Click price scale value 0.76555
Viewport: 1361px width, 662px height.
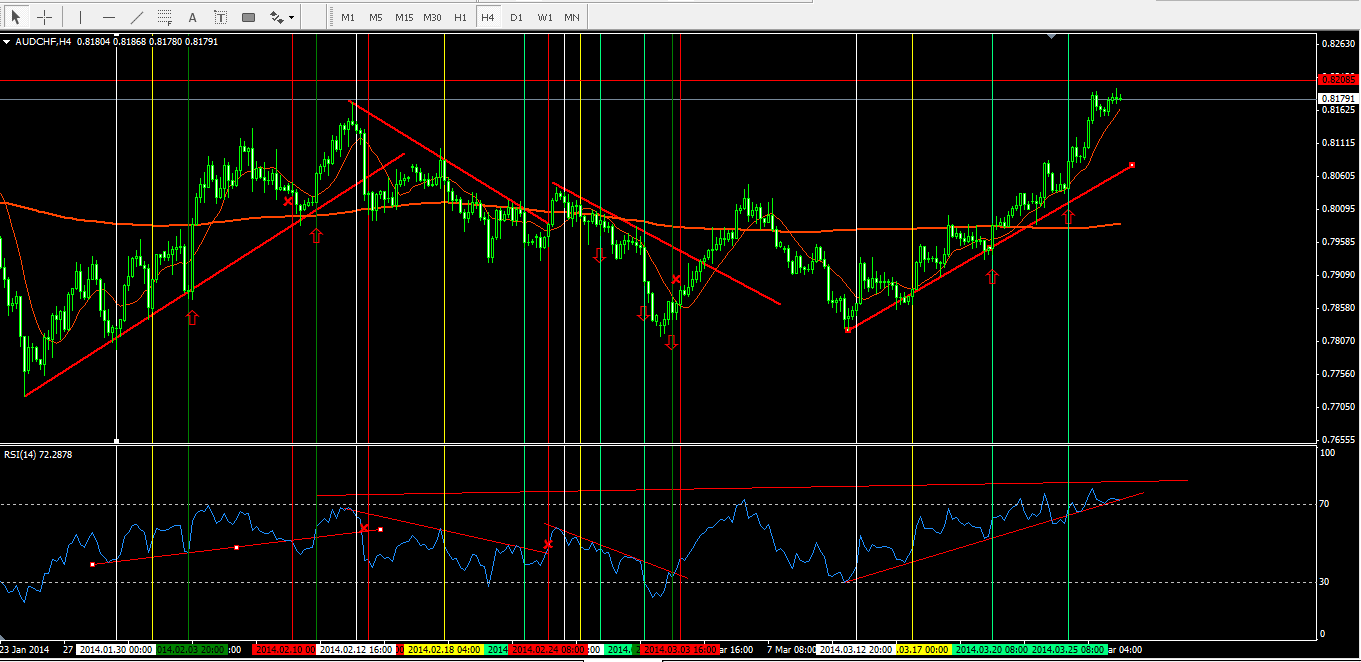point(1338,440)
